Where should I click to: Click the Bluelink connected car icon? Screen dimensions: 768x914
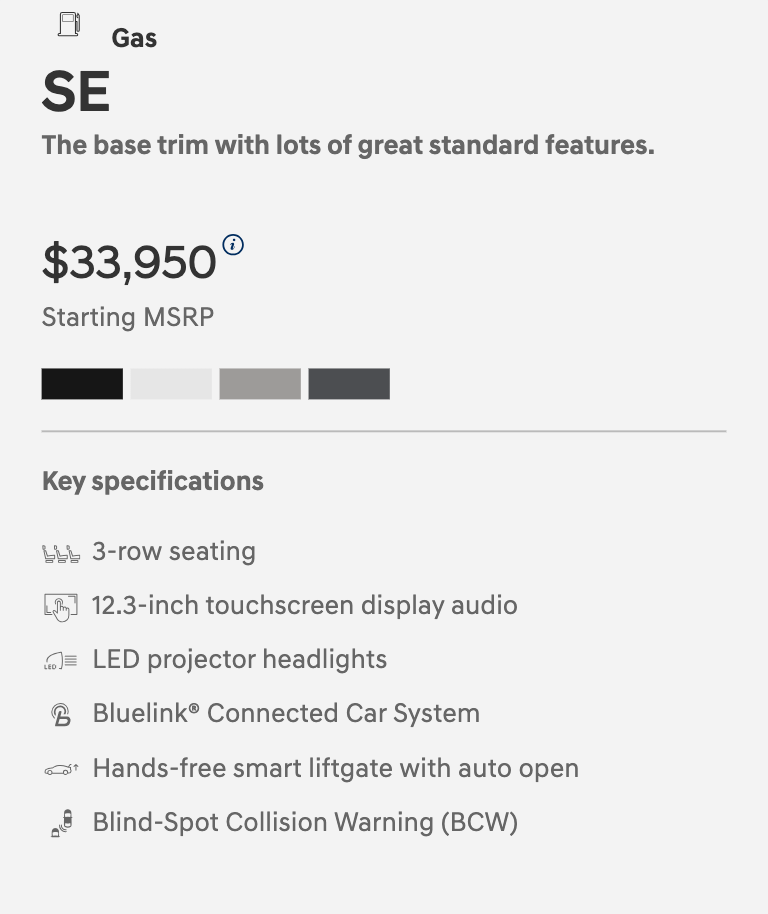[60, 715]
